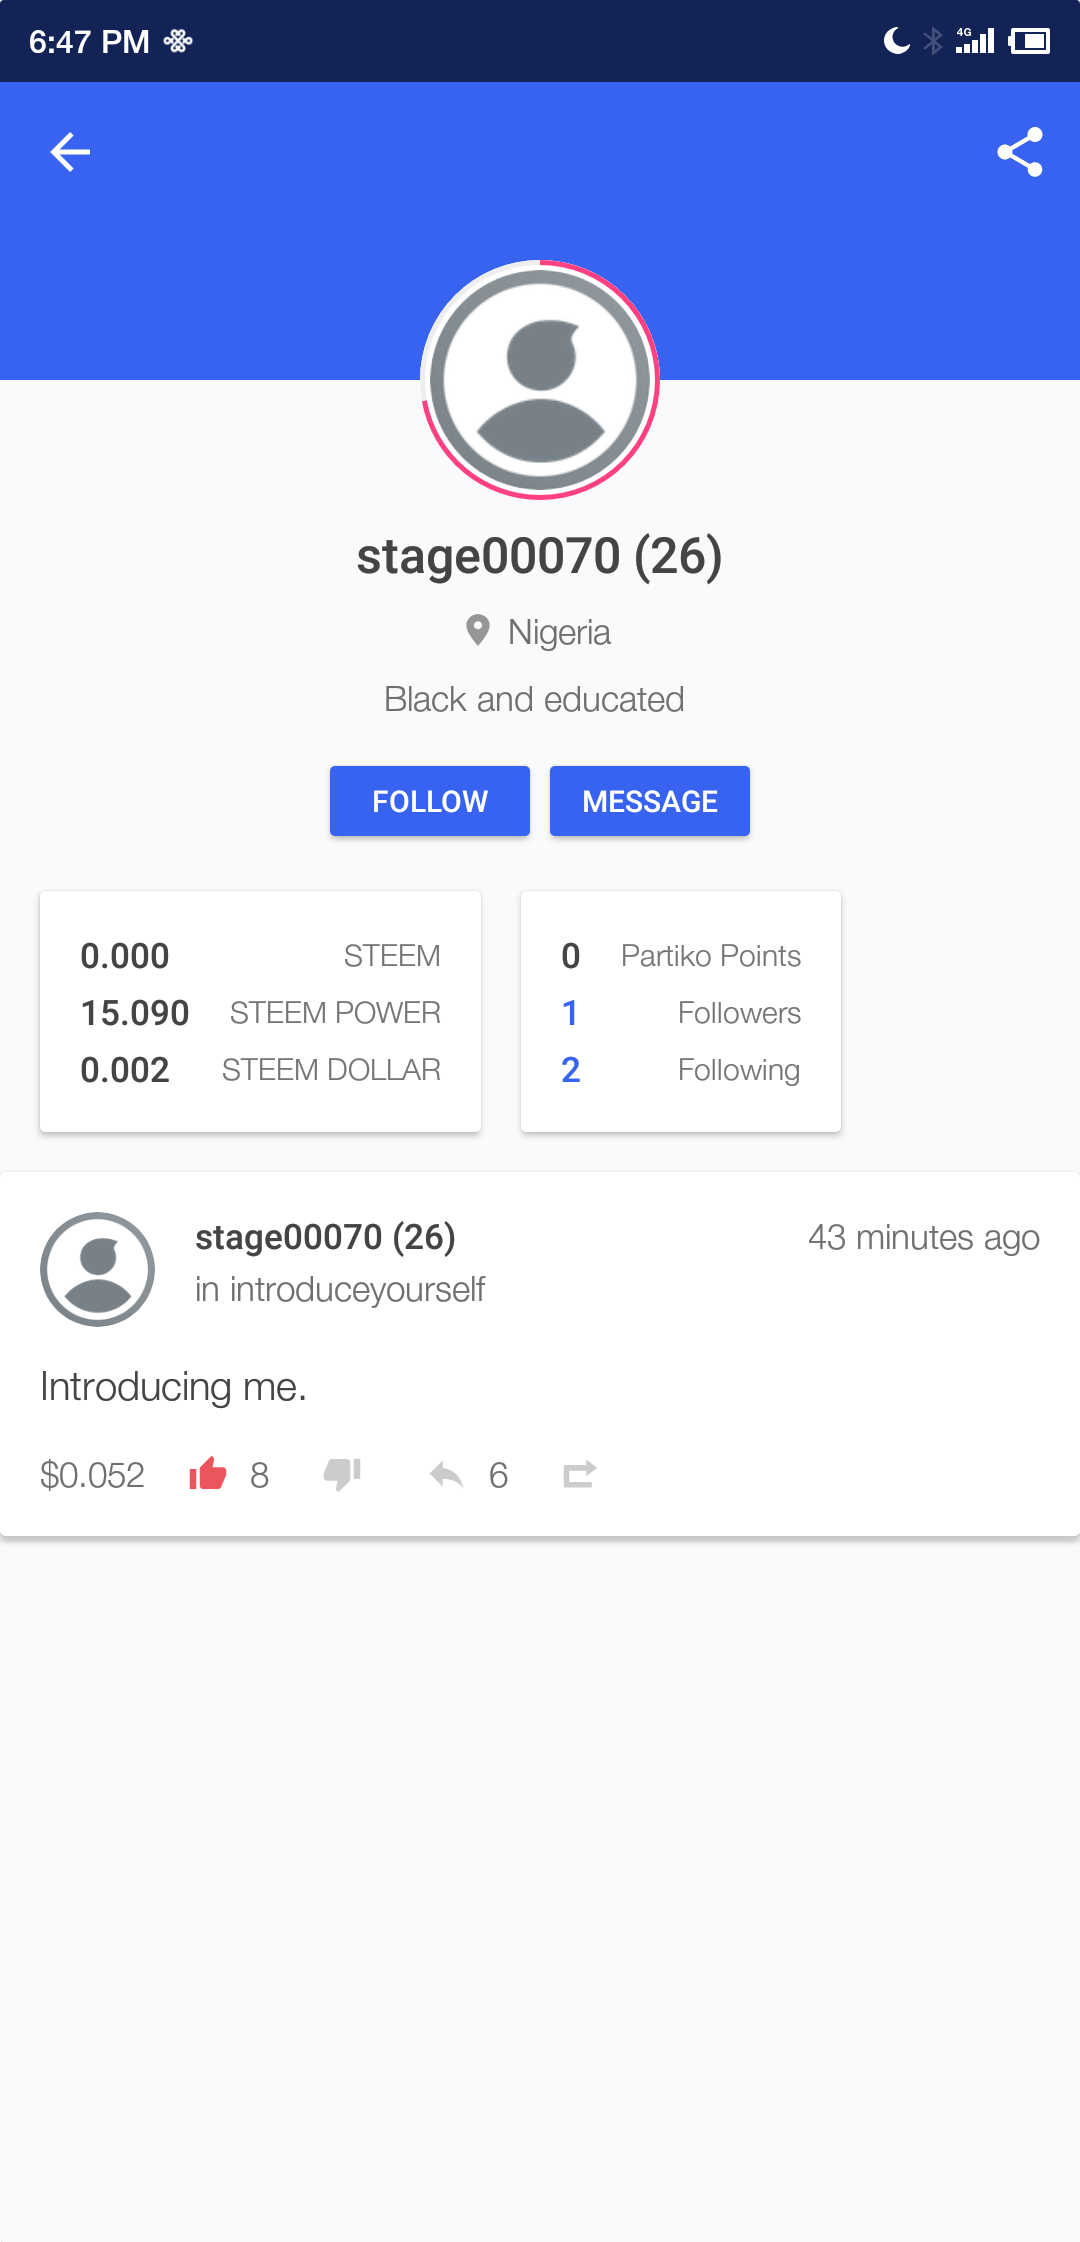This screenshot has height=2242, width=1080.
Task: Open the Followers list
Action: coord(680,1013)
